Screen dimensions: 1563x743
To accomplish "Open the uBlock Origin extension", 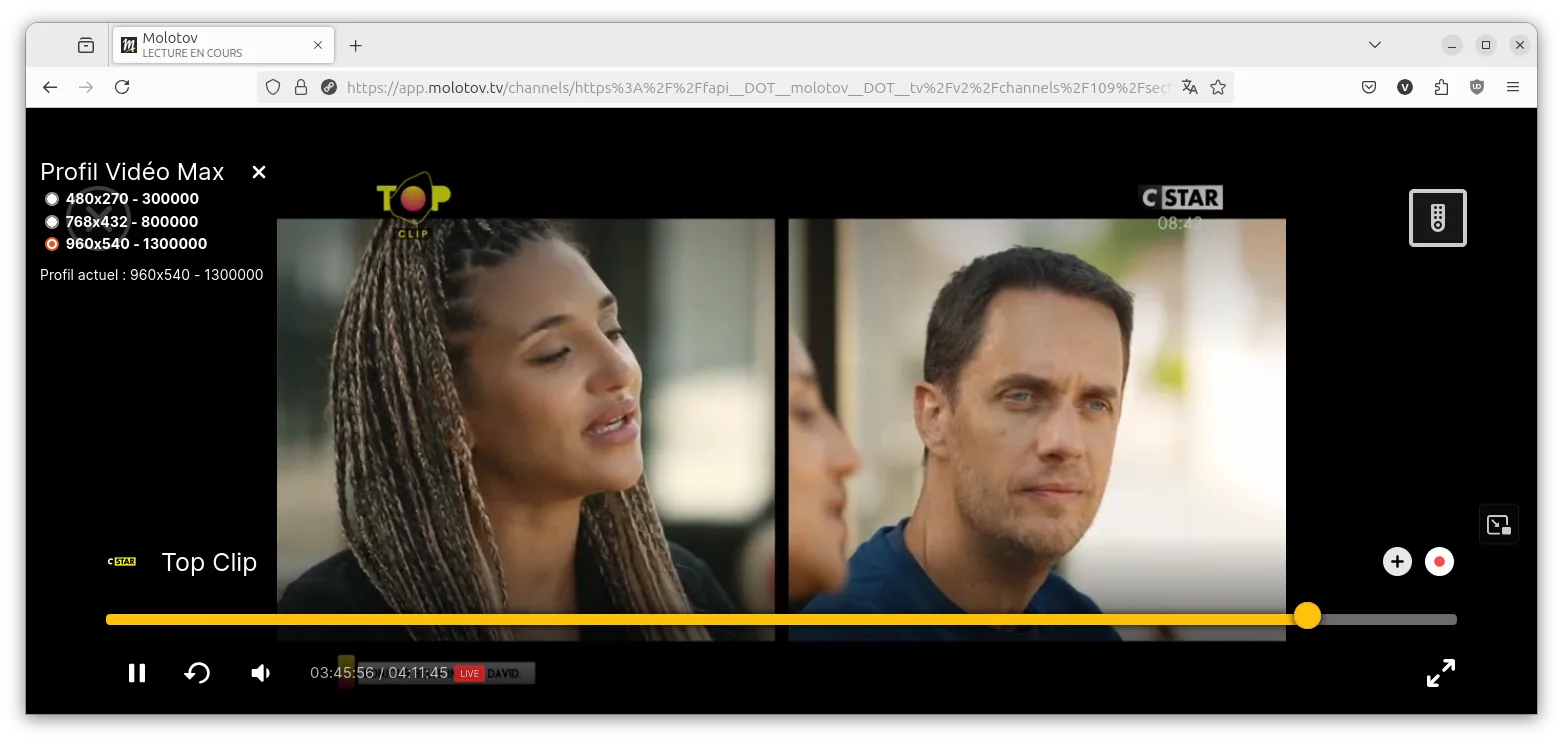I will [x=1477, y=87].
